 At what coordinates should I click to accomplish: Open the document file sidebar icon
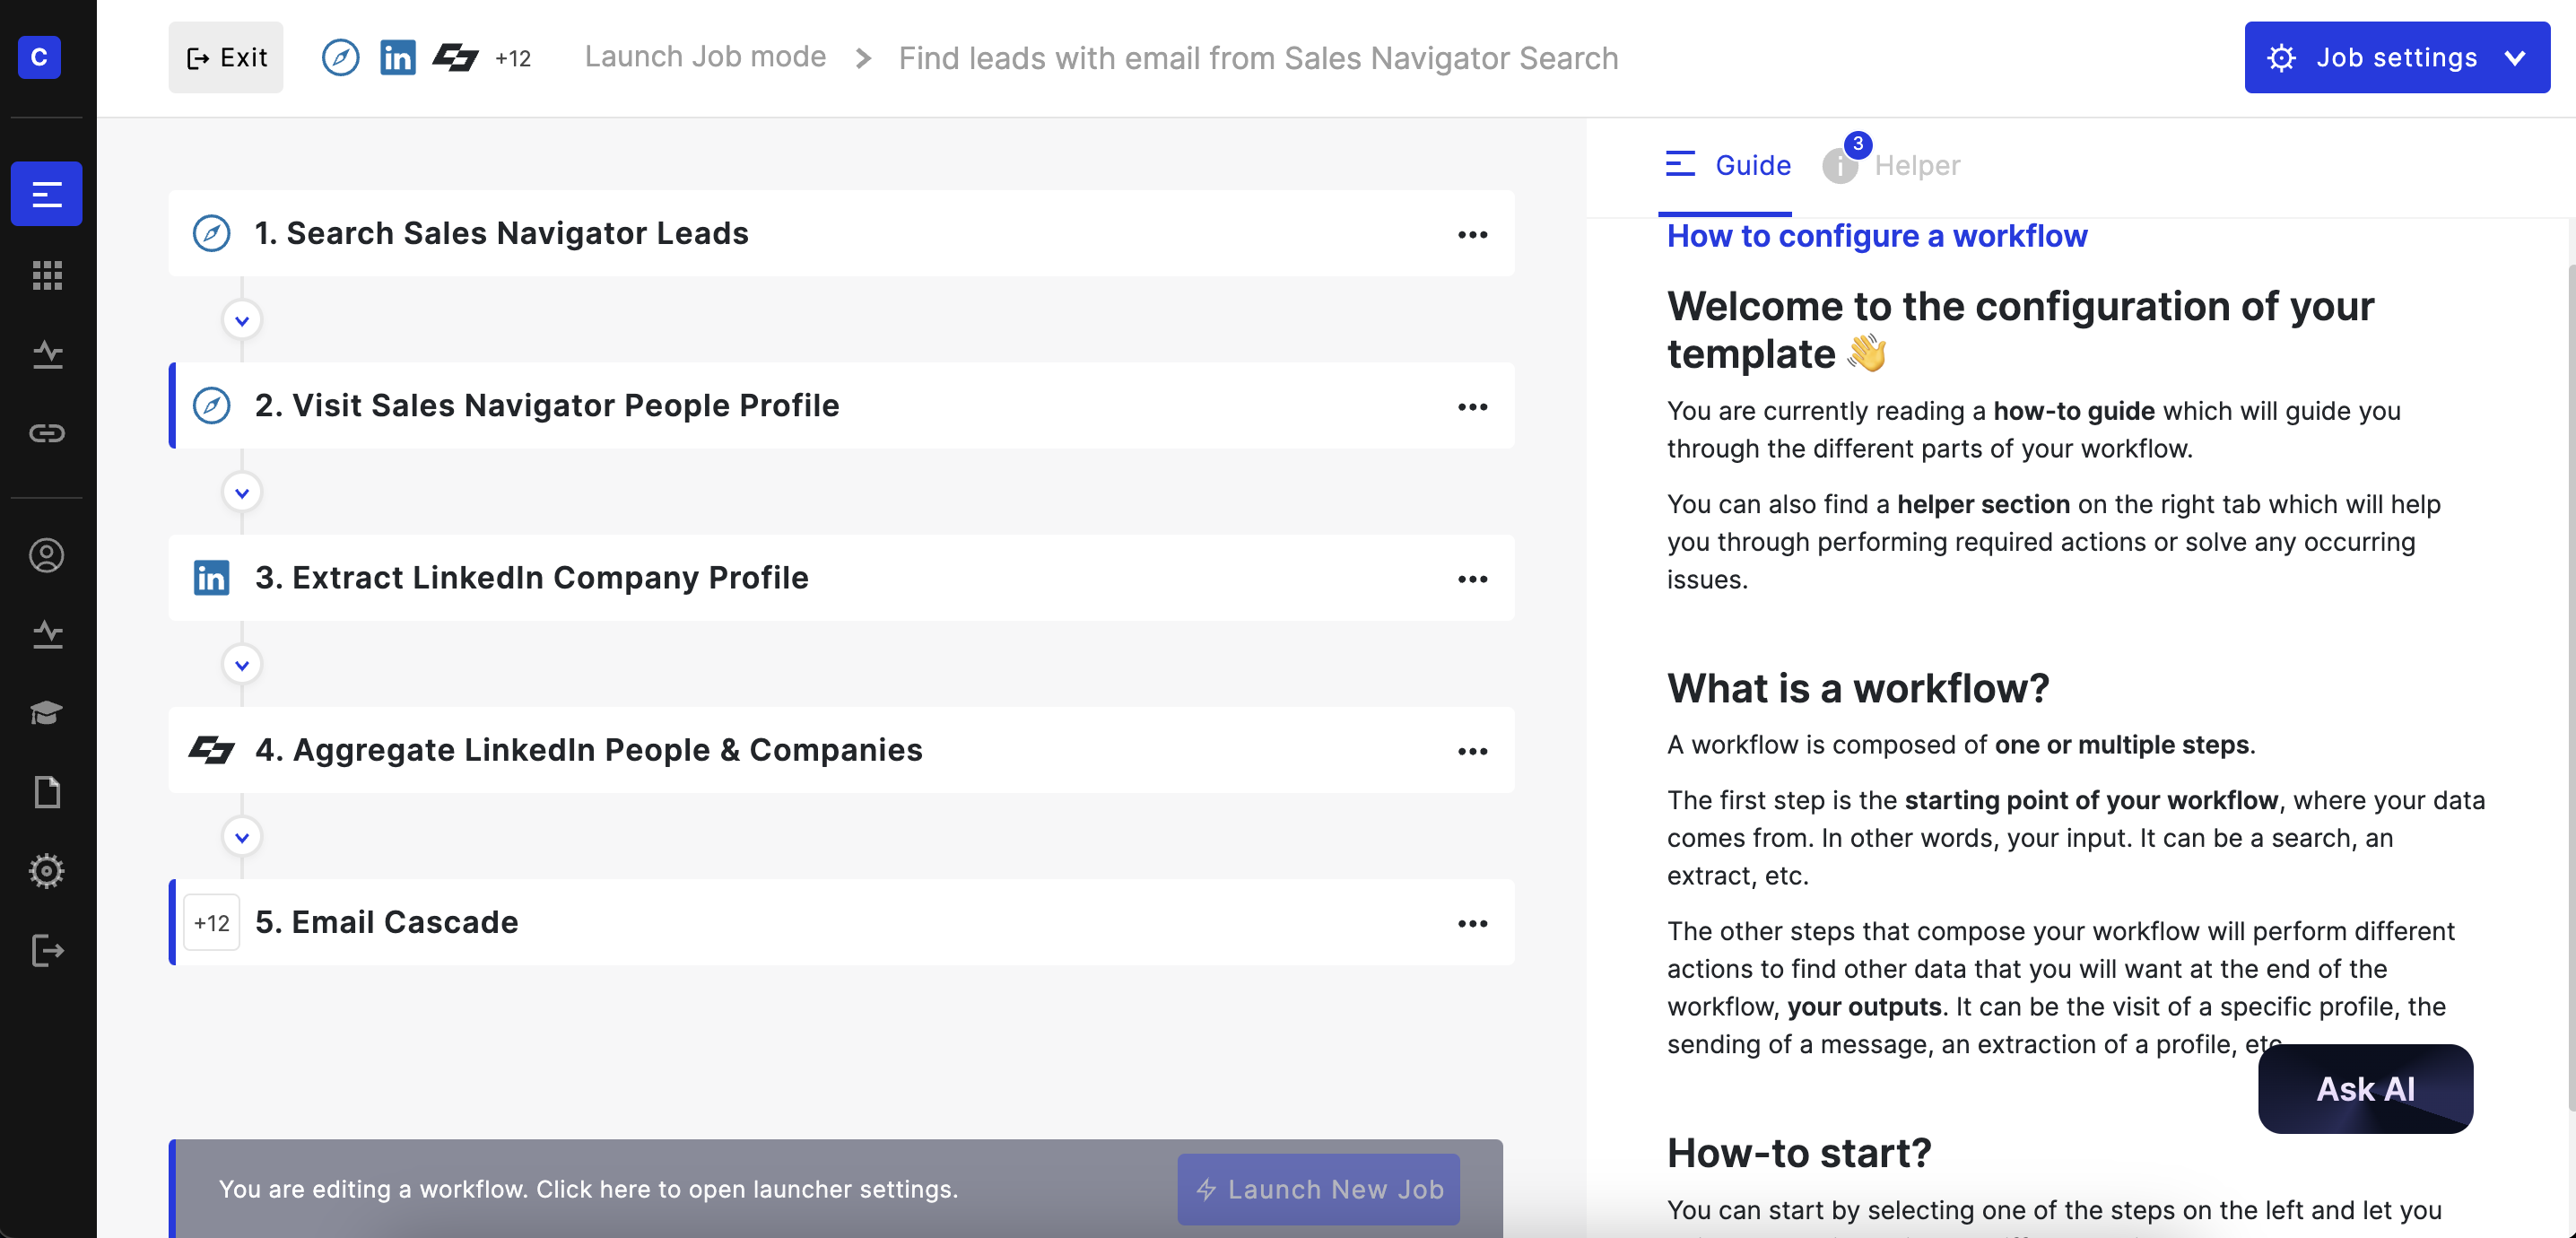click(47, 792)
